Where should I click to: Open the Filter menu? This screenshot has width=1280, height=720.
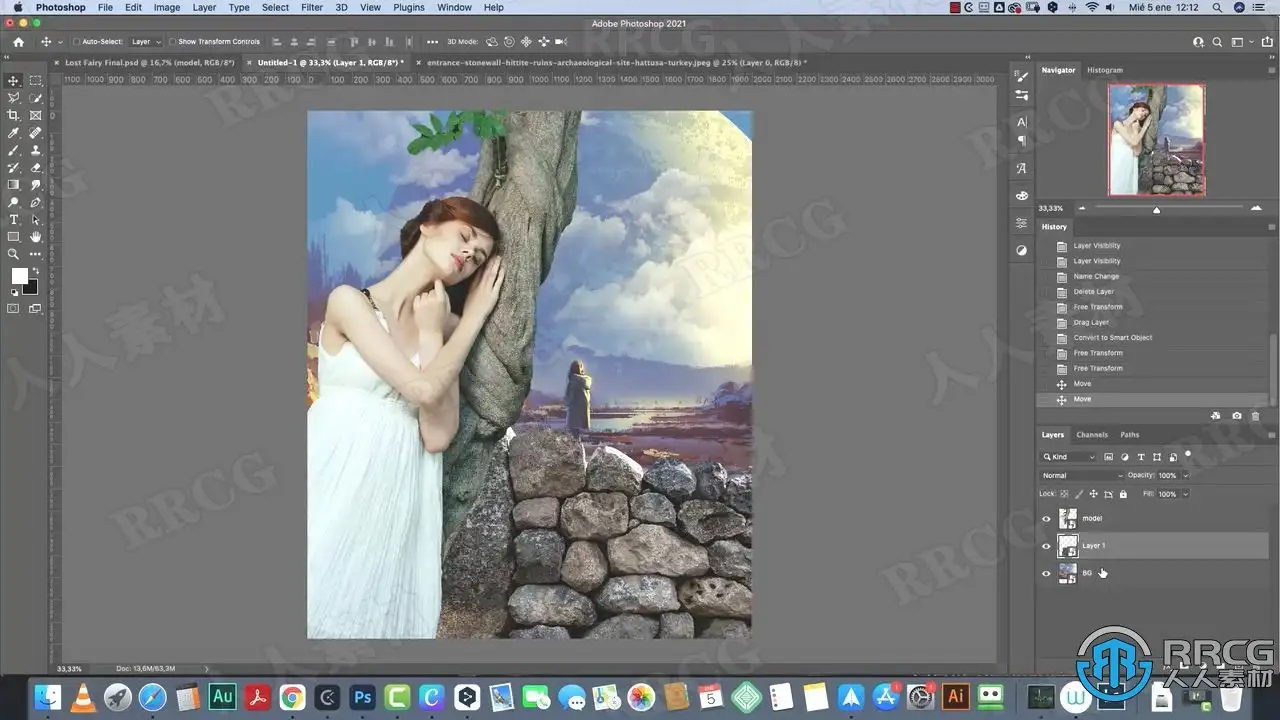coord(312,7)
